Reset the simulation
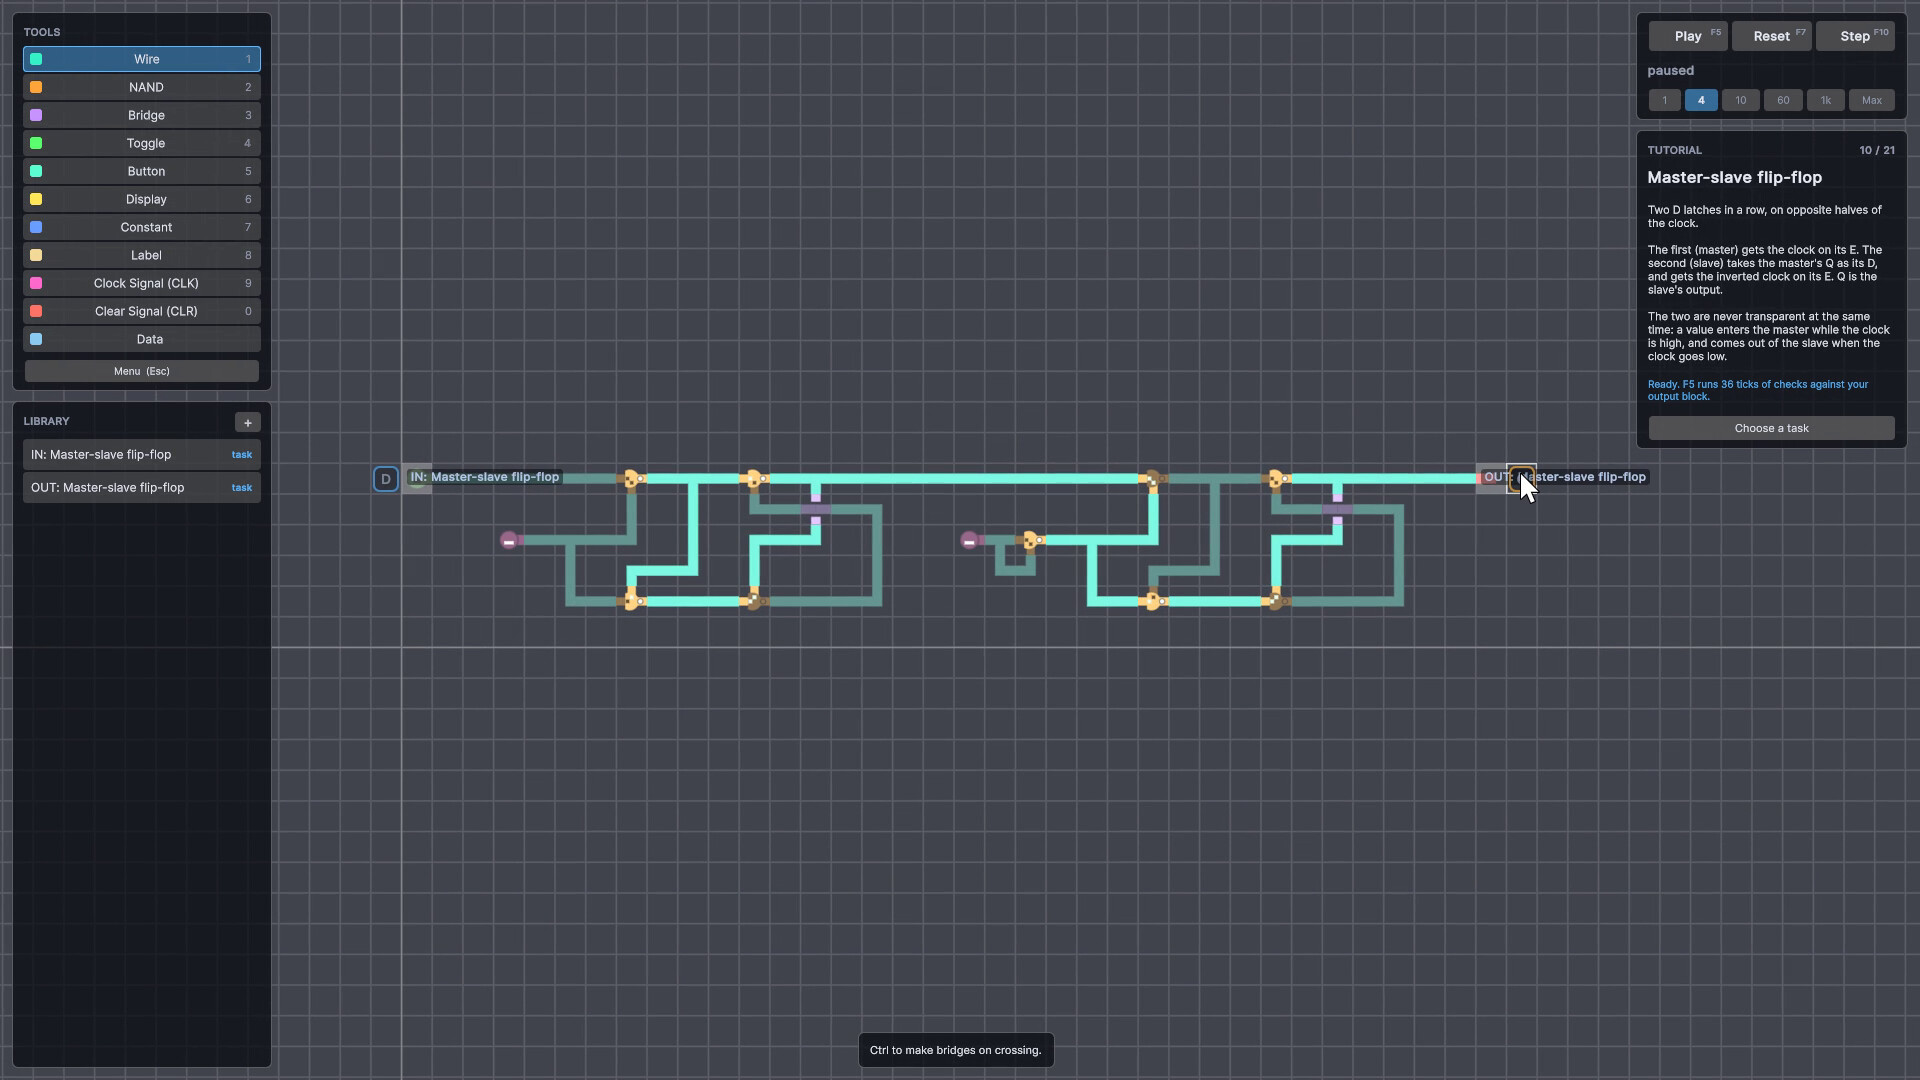The width and height of the screenshot is (1920, 1080). pyautogui.click(x=1772, y=36)
